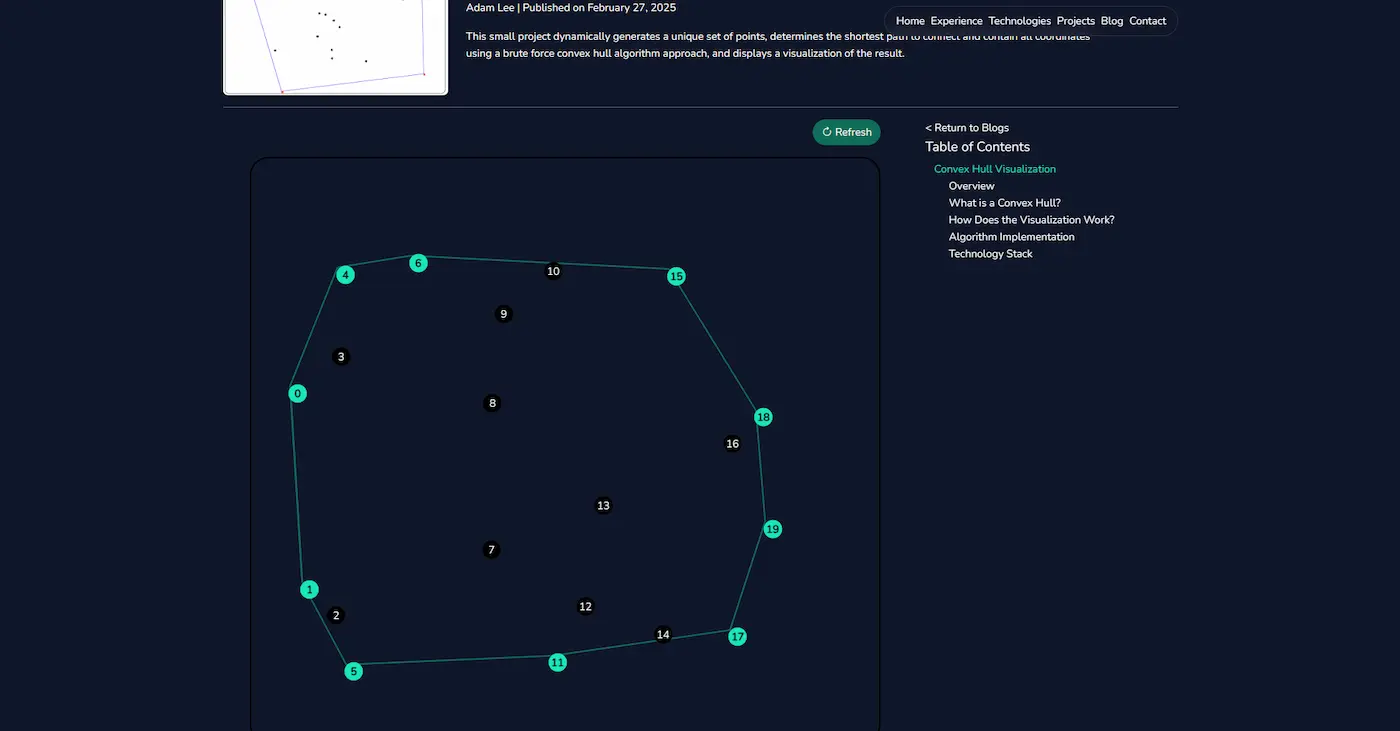
Task: Go to the Experience page
Action: 956,21
